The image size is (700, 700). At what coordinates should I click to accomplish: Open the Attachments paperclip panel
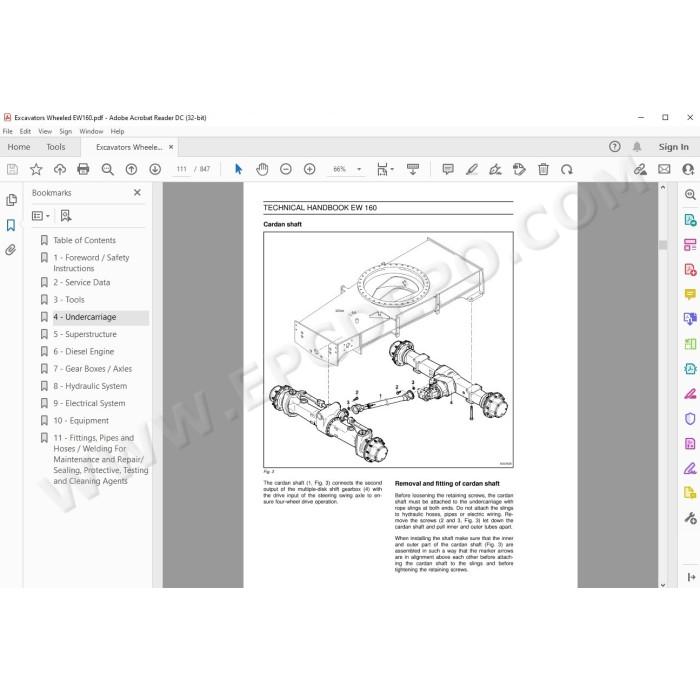point(11,250)
